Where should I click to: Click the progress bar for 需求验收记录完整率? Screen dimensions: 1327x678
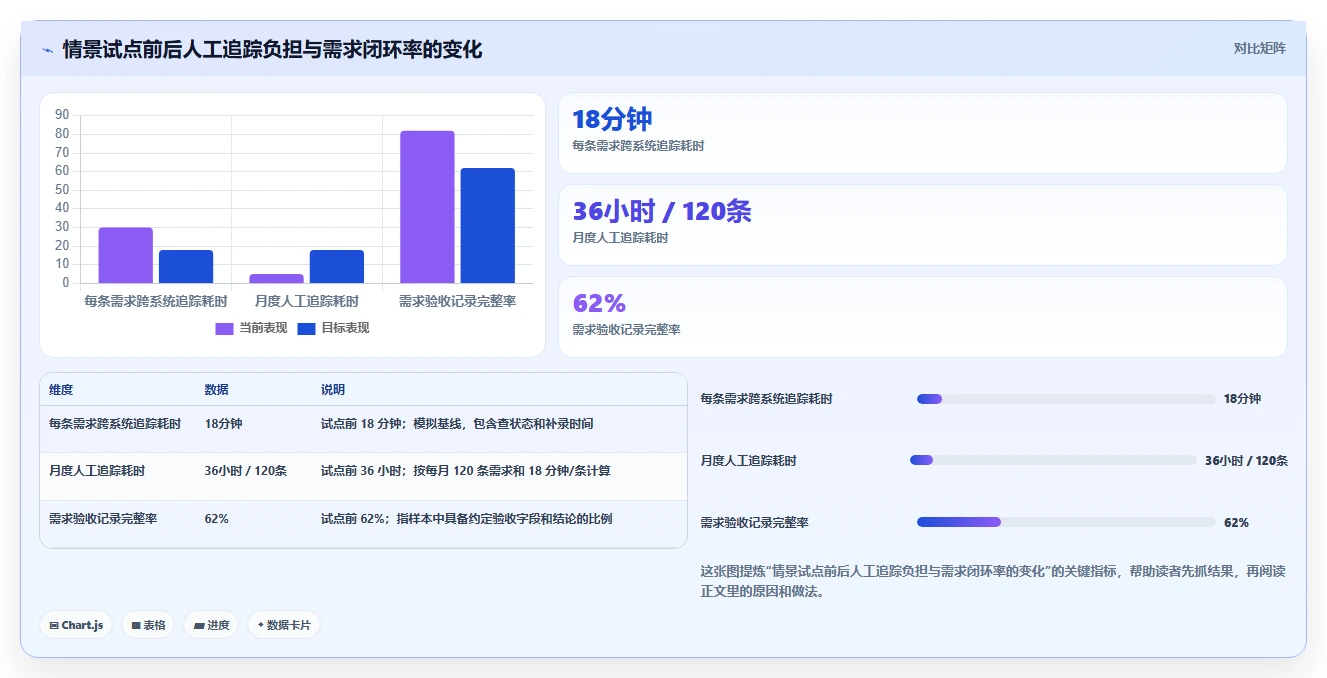click(1066, 522)
